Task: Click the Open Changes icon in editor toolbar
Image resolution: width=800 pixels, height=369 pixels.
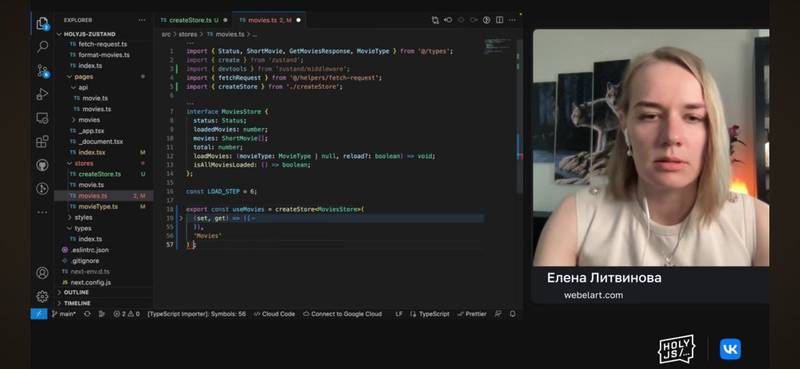Action: pyautogui.click(x=435, y=20)
